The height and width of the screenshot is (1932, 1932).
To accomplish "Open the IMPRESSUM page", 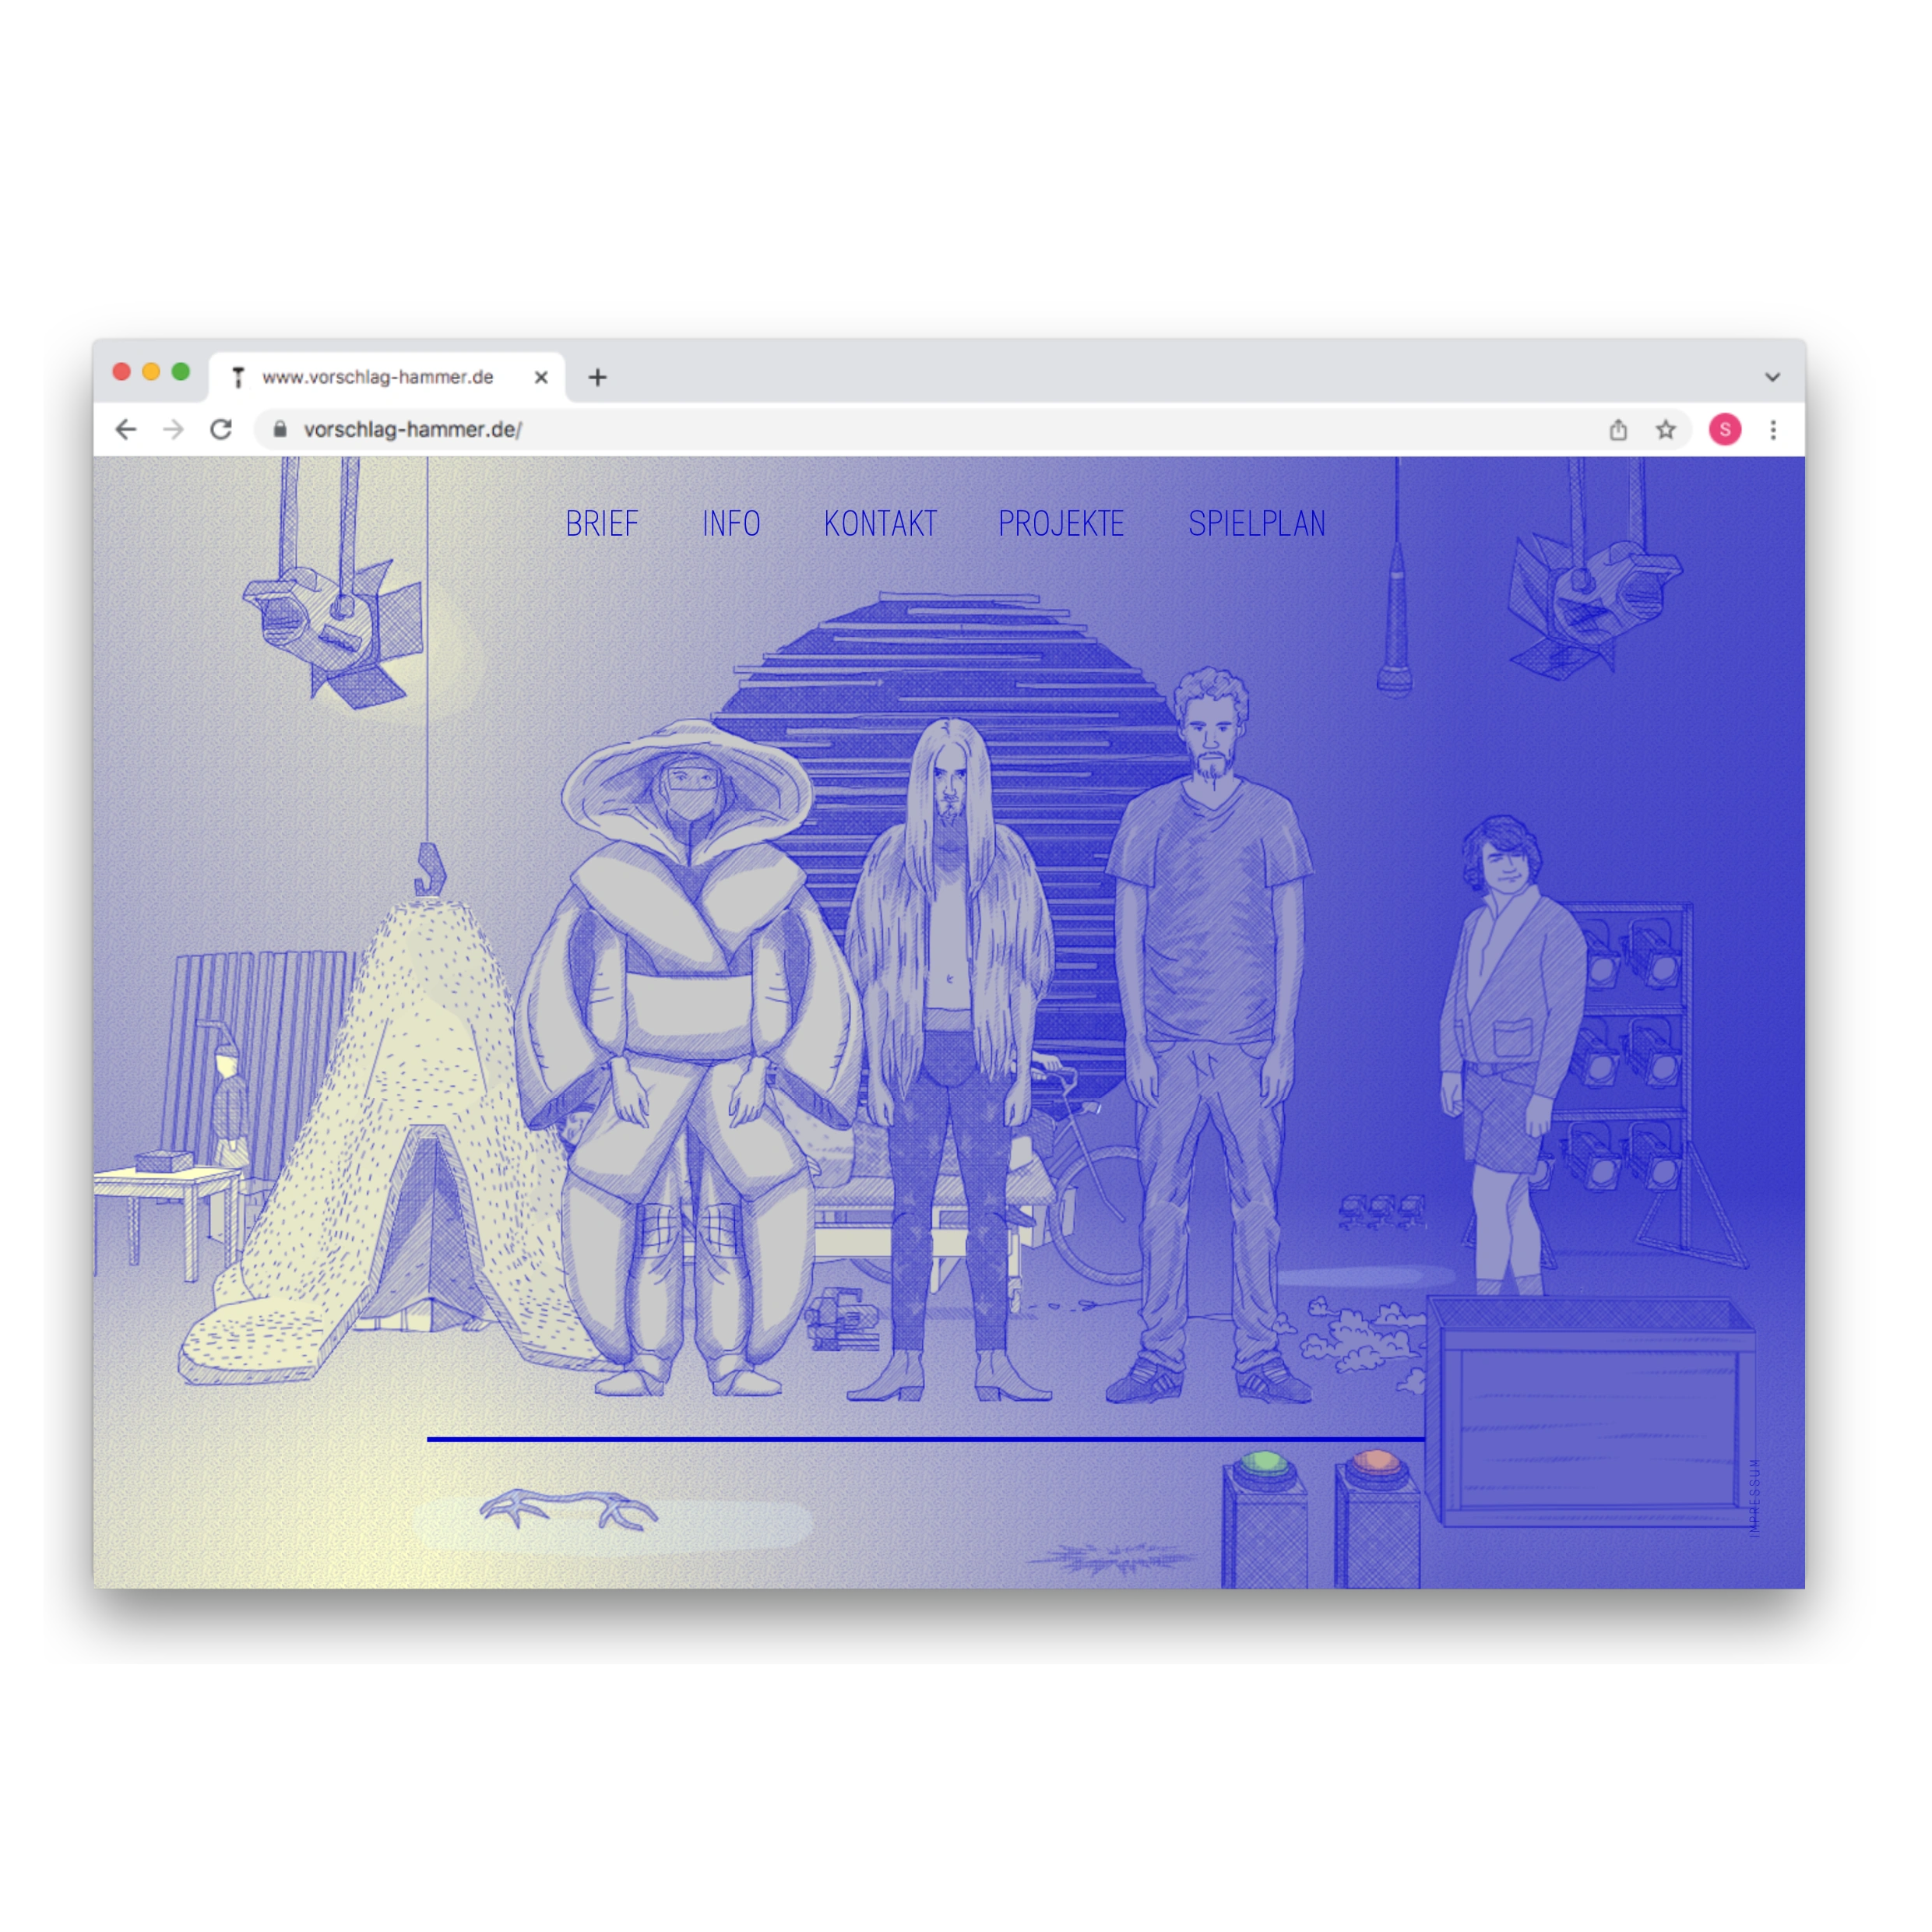I will (1756, 1497).
